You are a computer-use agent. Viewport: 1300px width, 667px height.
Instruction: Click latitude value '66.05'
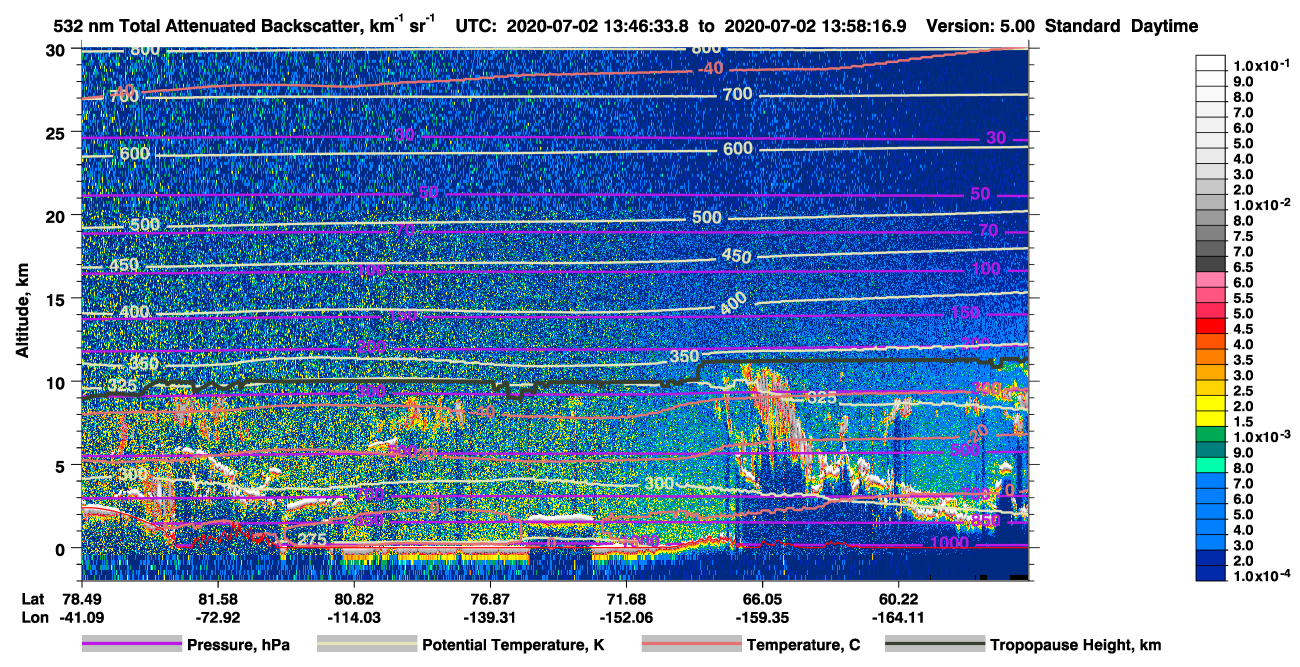point(762,598)
